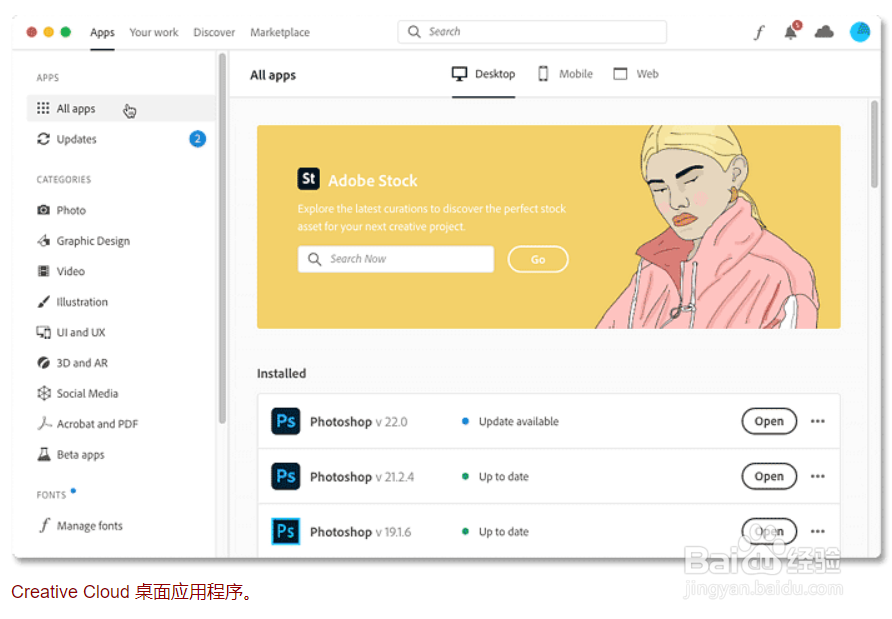Open Photoshop v 19.1.6
Screen dimensions: 892x619
click(769, 531)
